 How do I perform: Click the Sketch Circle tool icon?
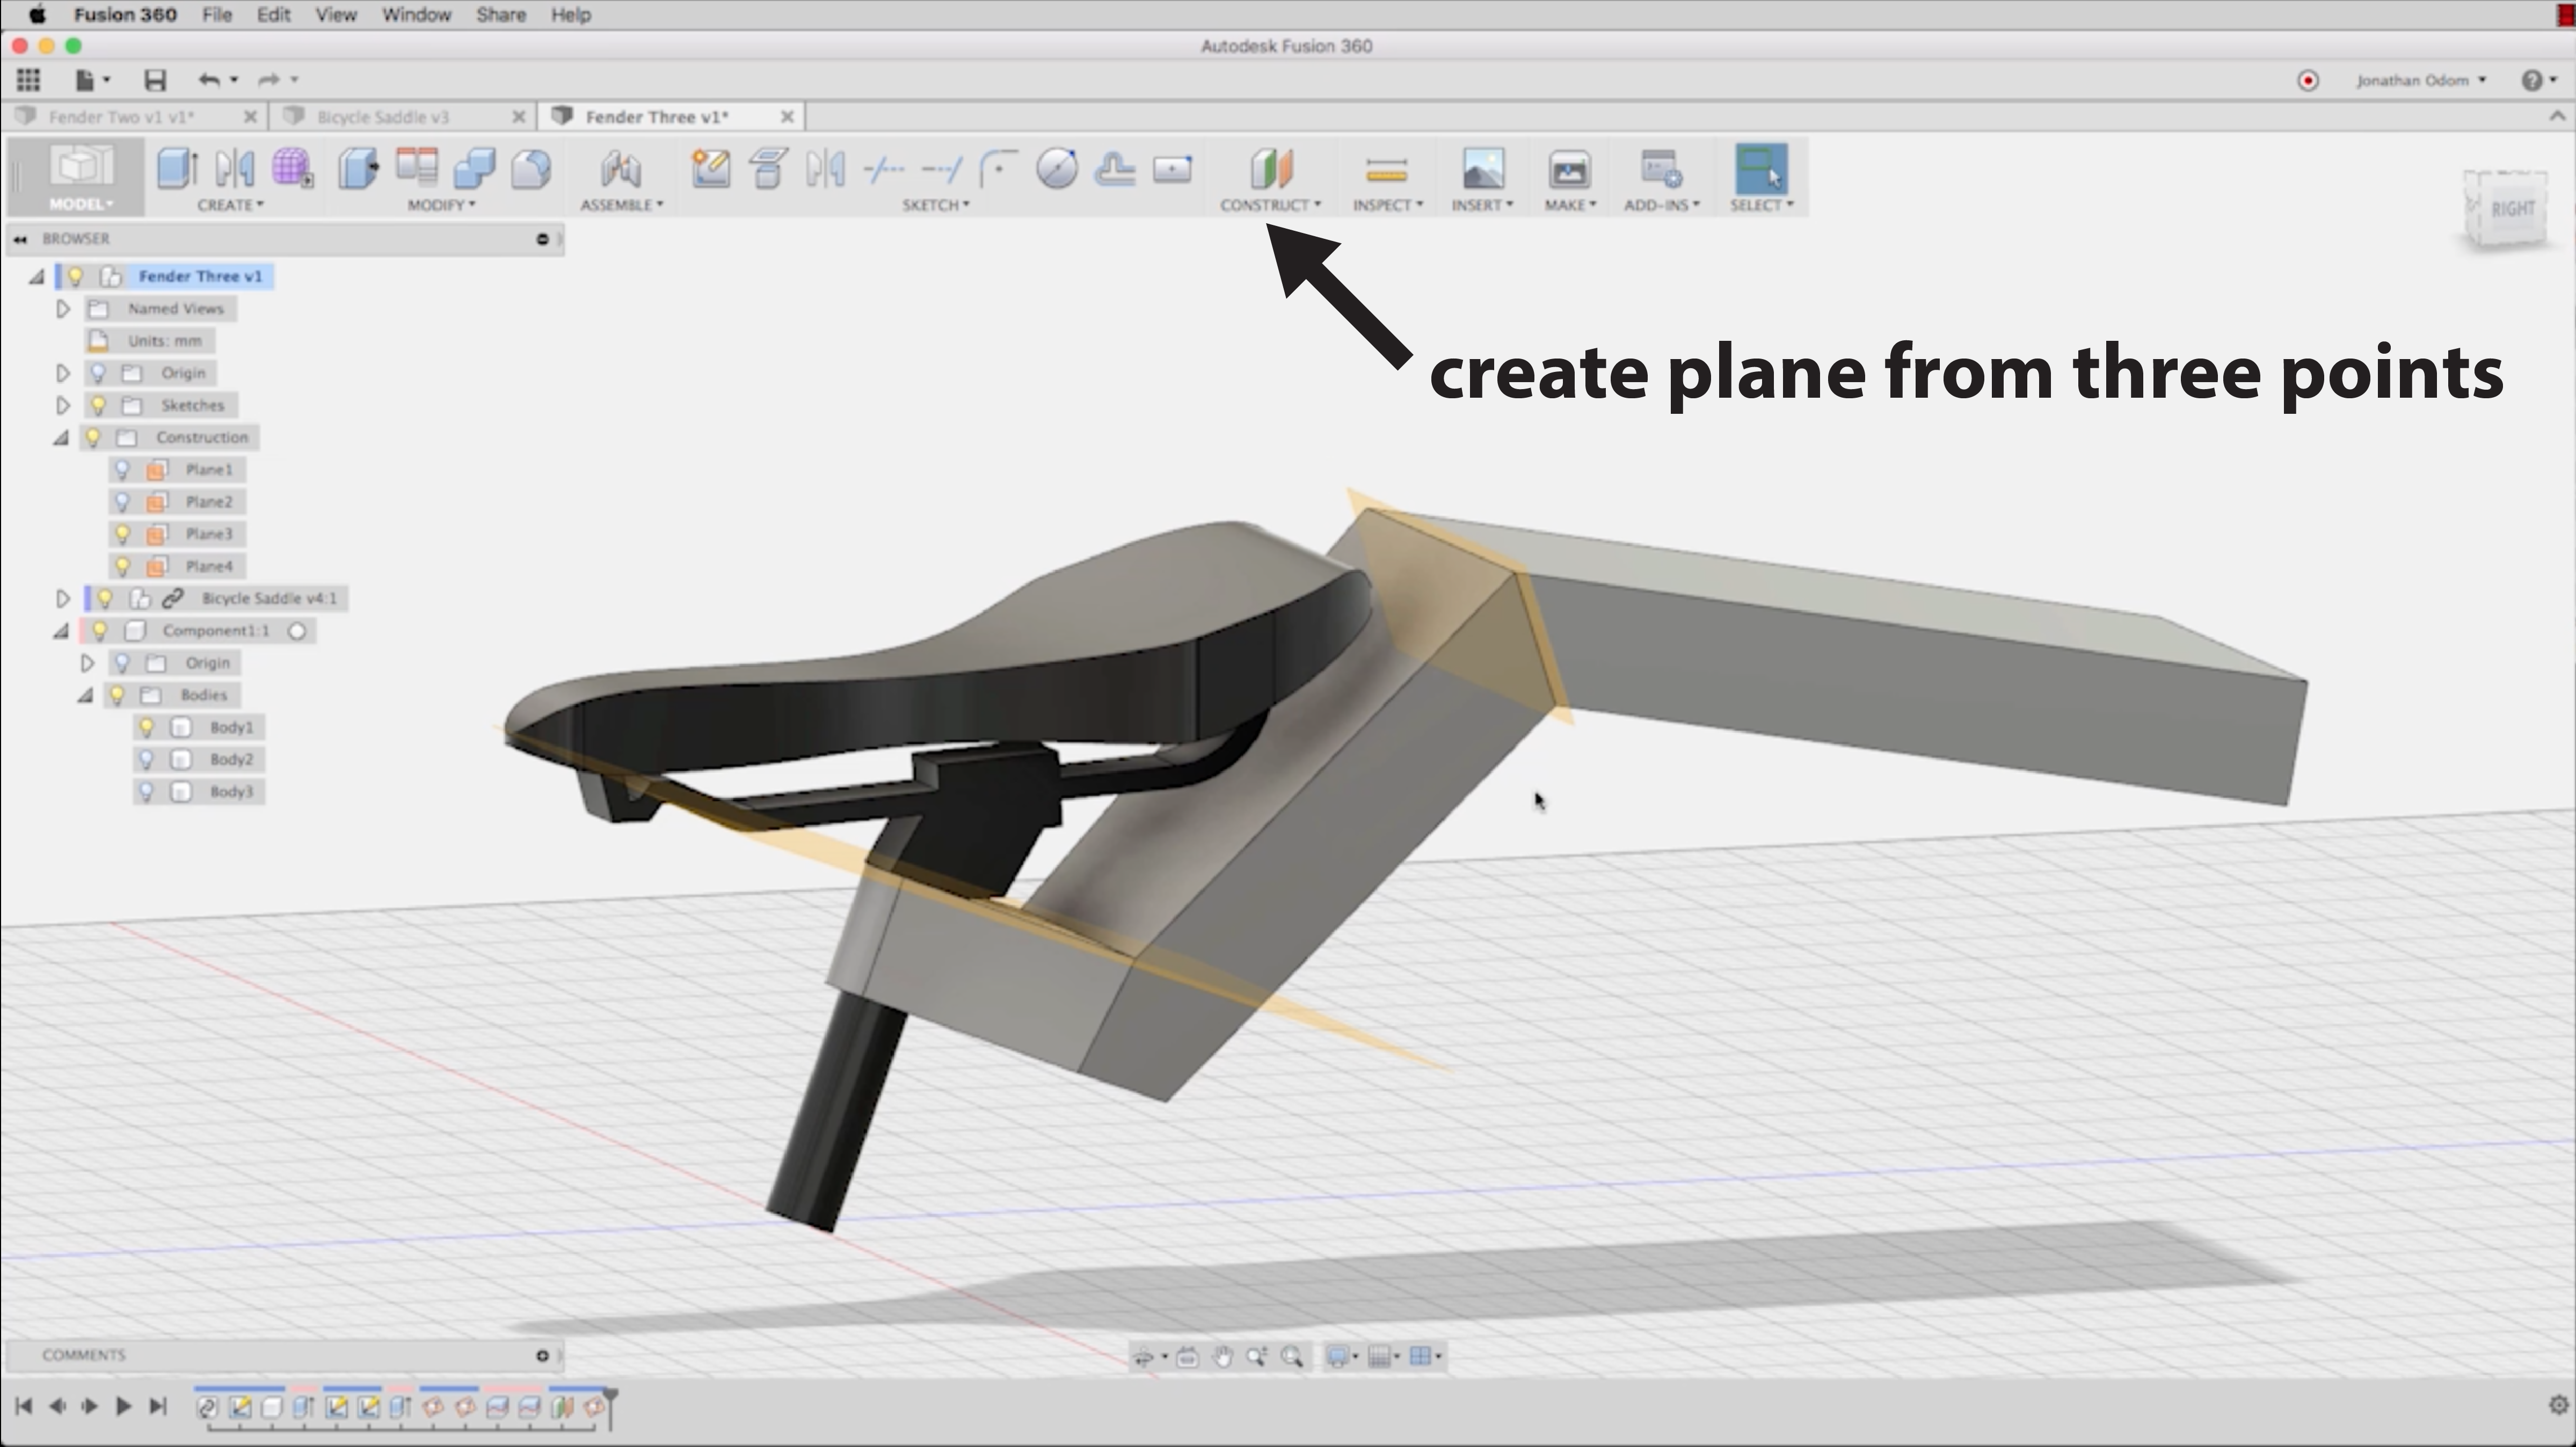[1056, 168]
